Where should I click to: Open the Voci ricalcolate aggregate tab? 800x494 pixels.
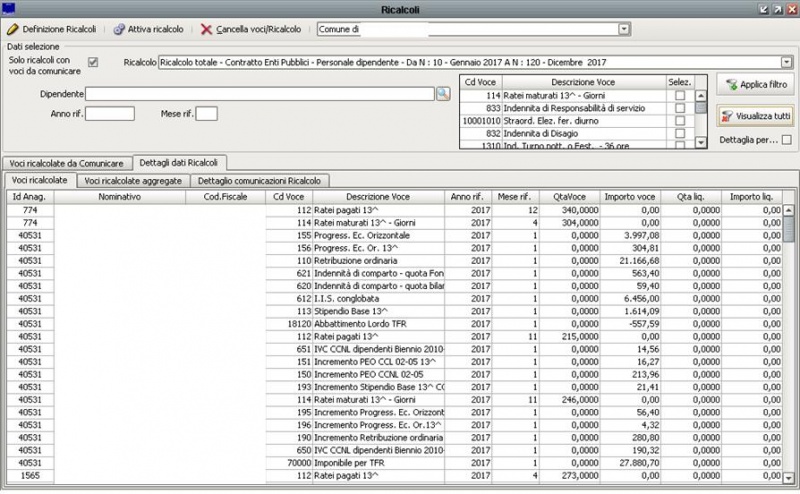pyautogui.click(x=132, y=181)
